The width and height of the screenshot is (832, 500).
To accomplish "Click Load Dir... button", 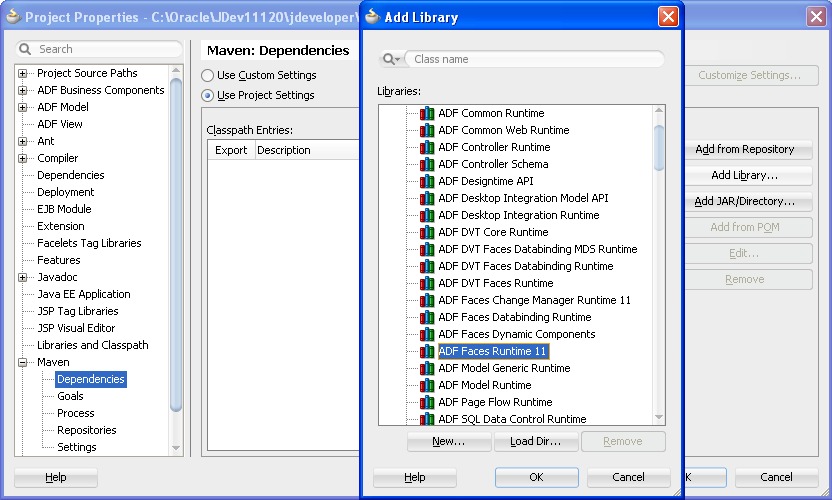I will click(535, 441).
